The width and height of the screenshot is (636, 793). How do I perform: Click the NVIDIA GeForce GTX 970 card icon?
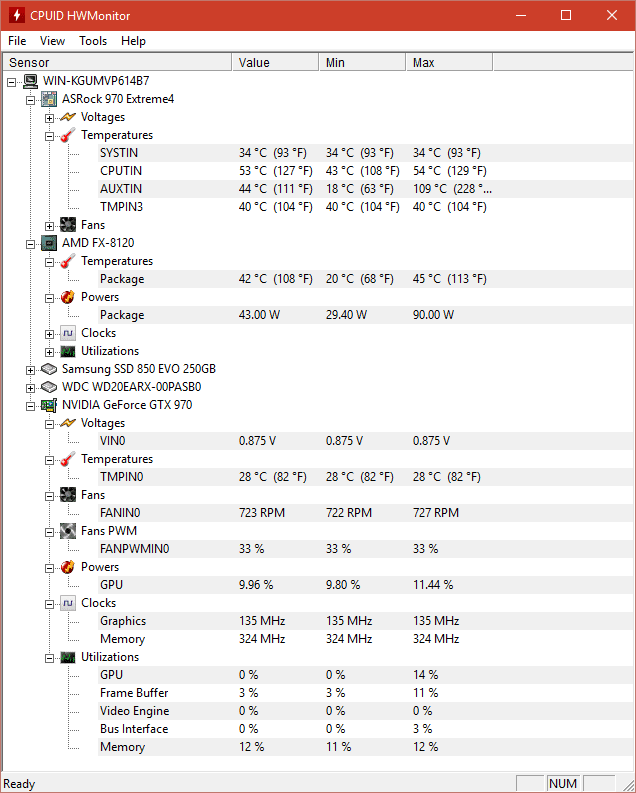49,405
